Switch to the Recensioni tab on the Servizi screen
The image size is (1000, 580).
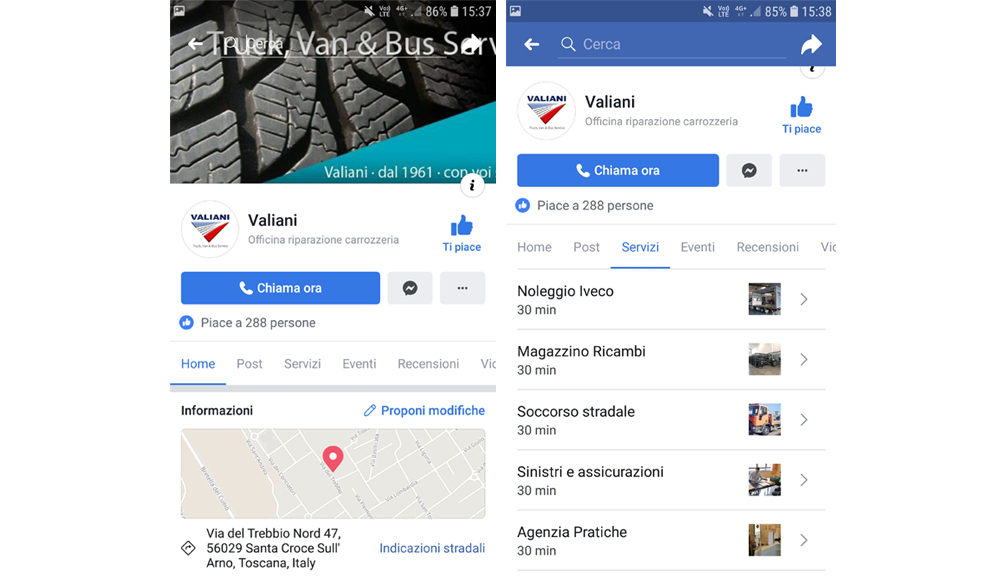[767, 247]
